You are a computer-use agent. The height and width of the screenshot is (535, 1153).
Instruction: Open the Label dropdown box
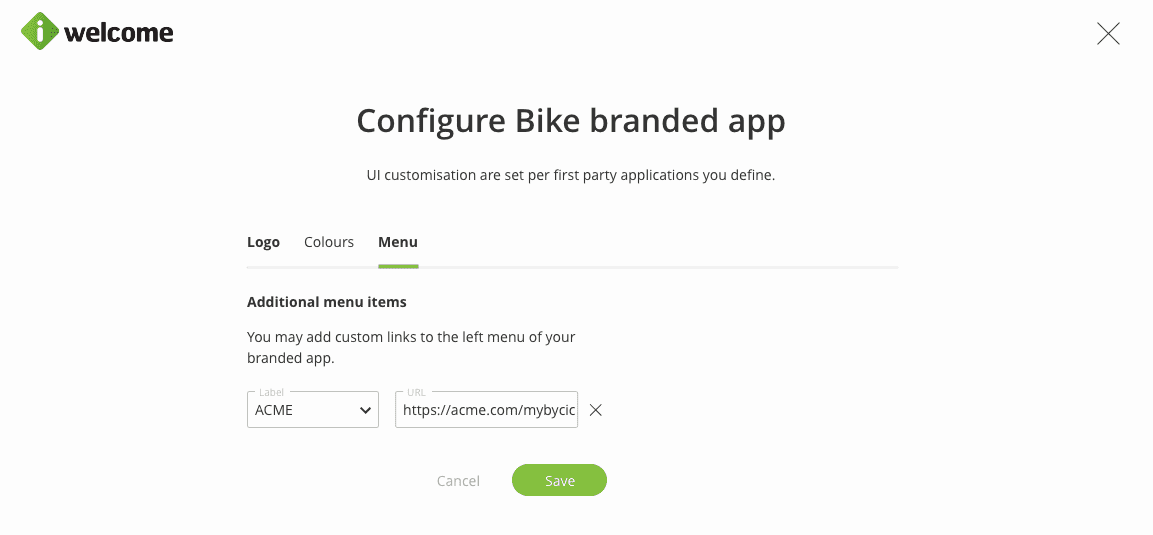click(x=312, y=410)
